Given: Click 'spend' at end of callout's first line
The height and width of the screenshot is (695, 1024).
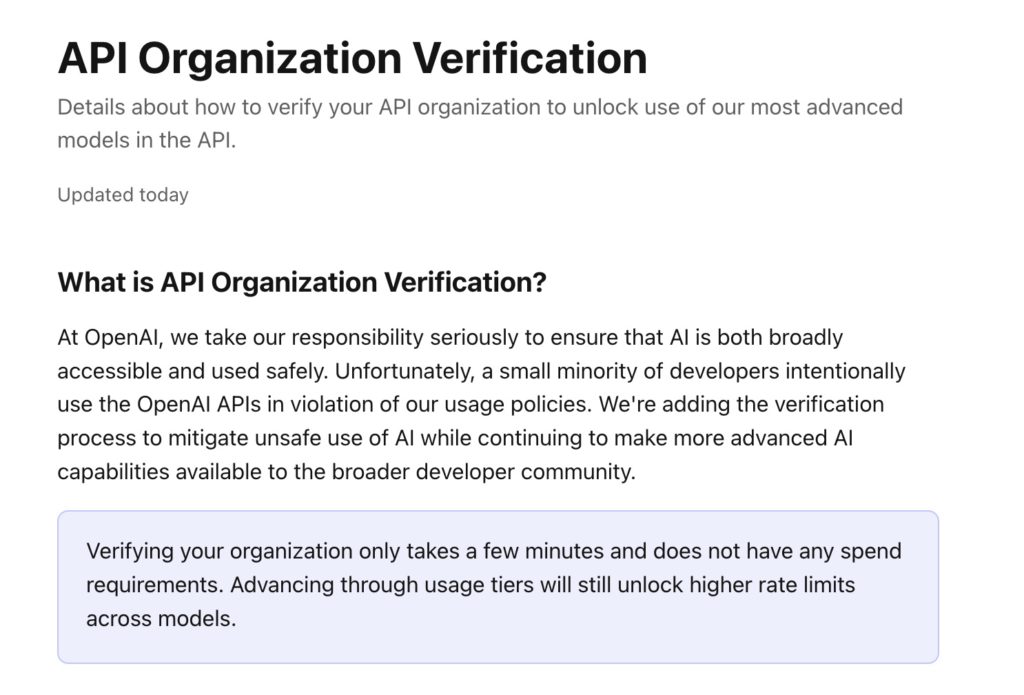Looking at the screenshot, I should (x=871, y=551).
